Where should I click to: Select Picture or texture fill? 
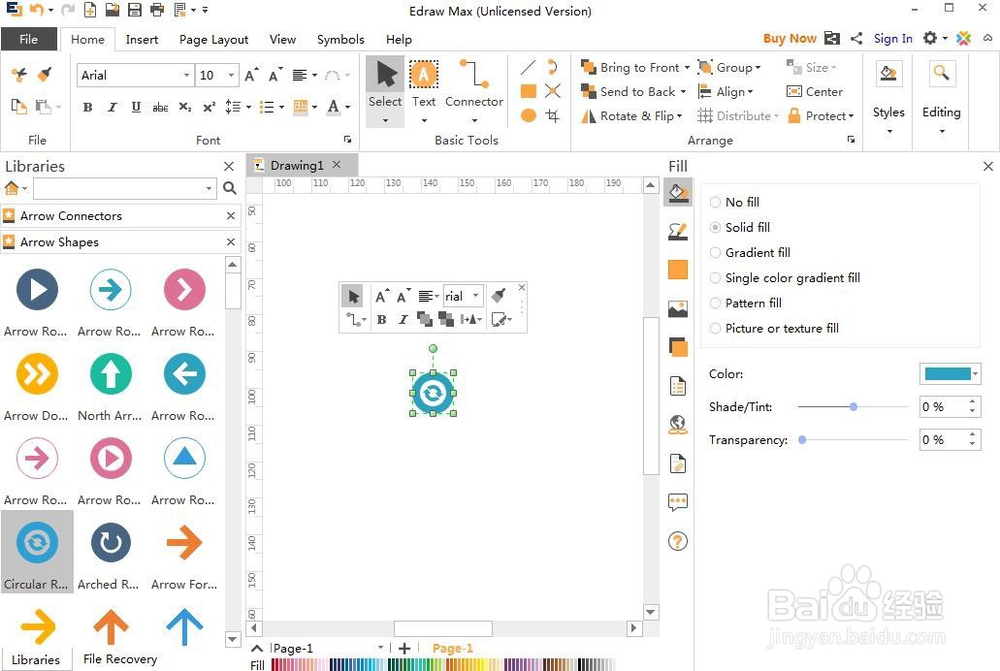click(x=774, y=328)
